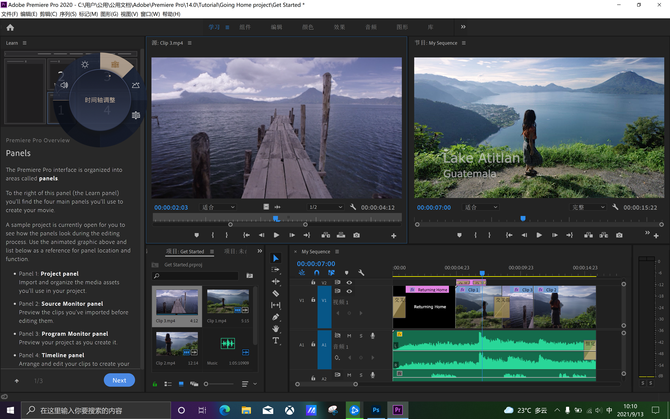Viewport: 670px width, 419px height.
Task: Click the Next tutorial button
Action: click(119, 380)
